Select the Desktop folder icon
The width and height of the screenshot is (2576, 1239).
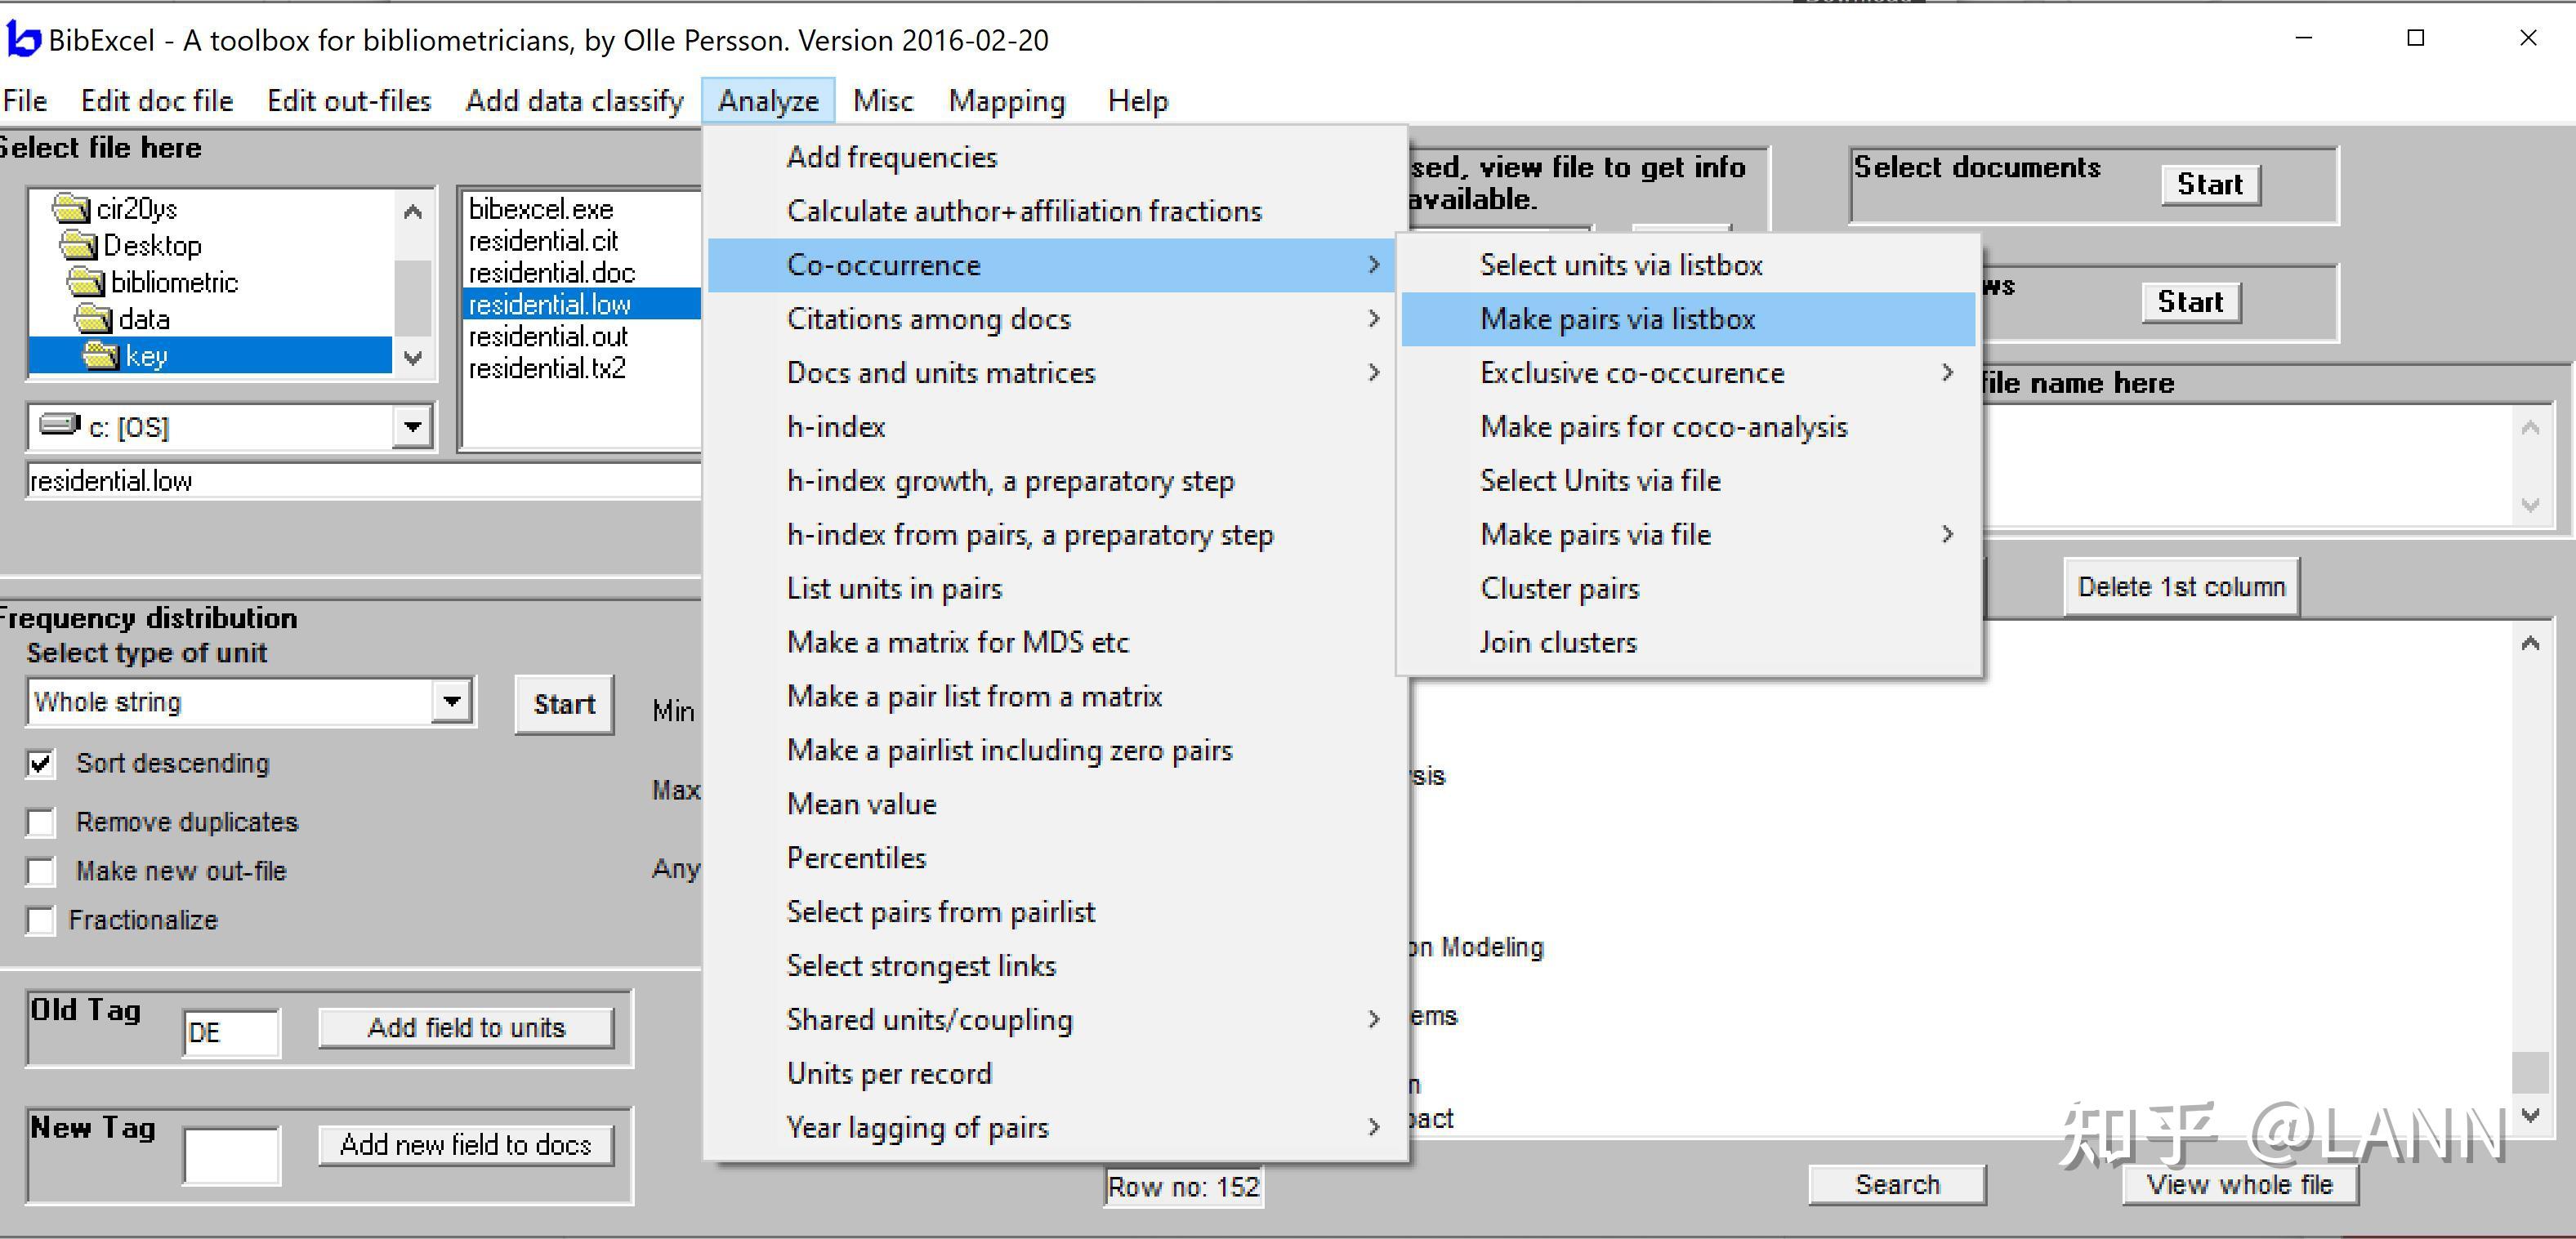coord(78,245)
